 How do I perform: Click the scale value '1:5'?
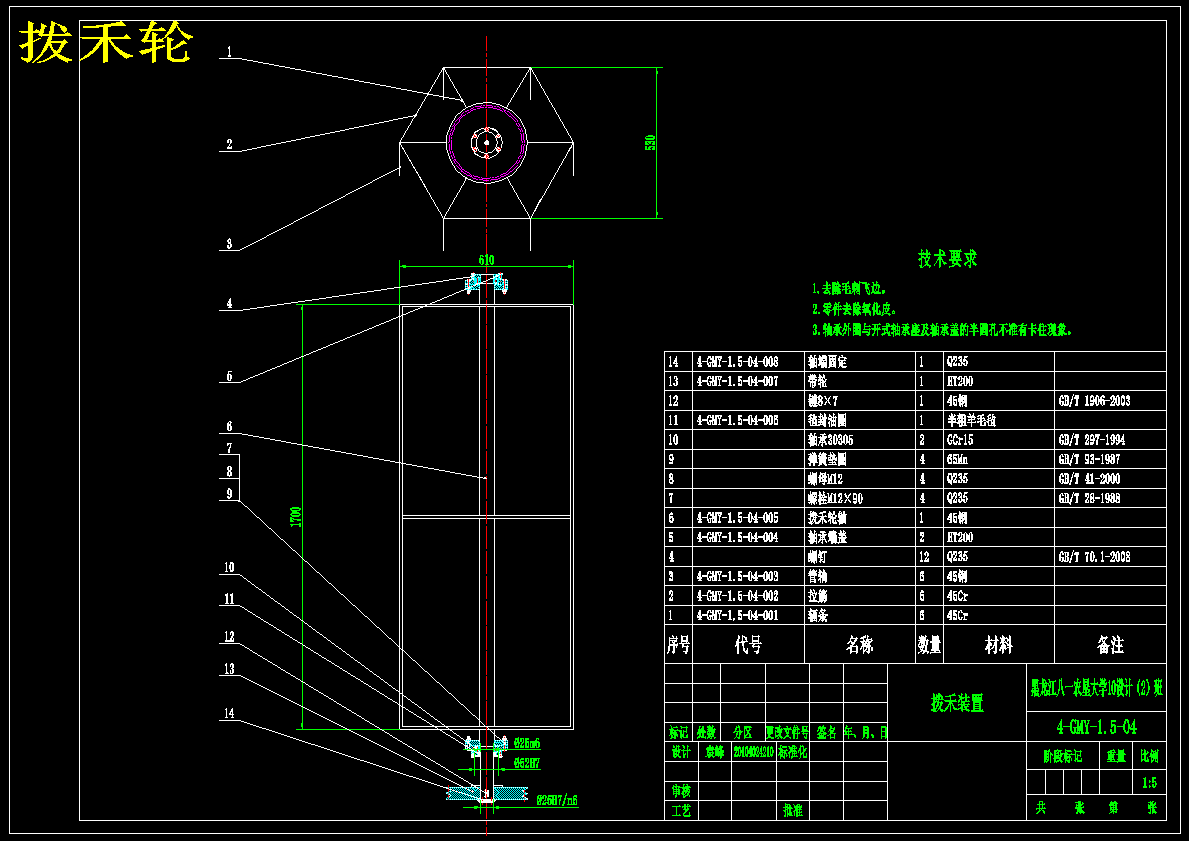(1150, 782)
